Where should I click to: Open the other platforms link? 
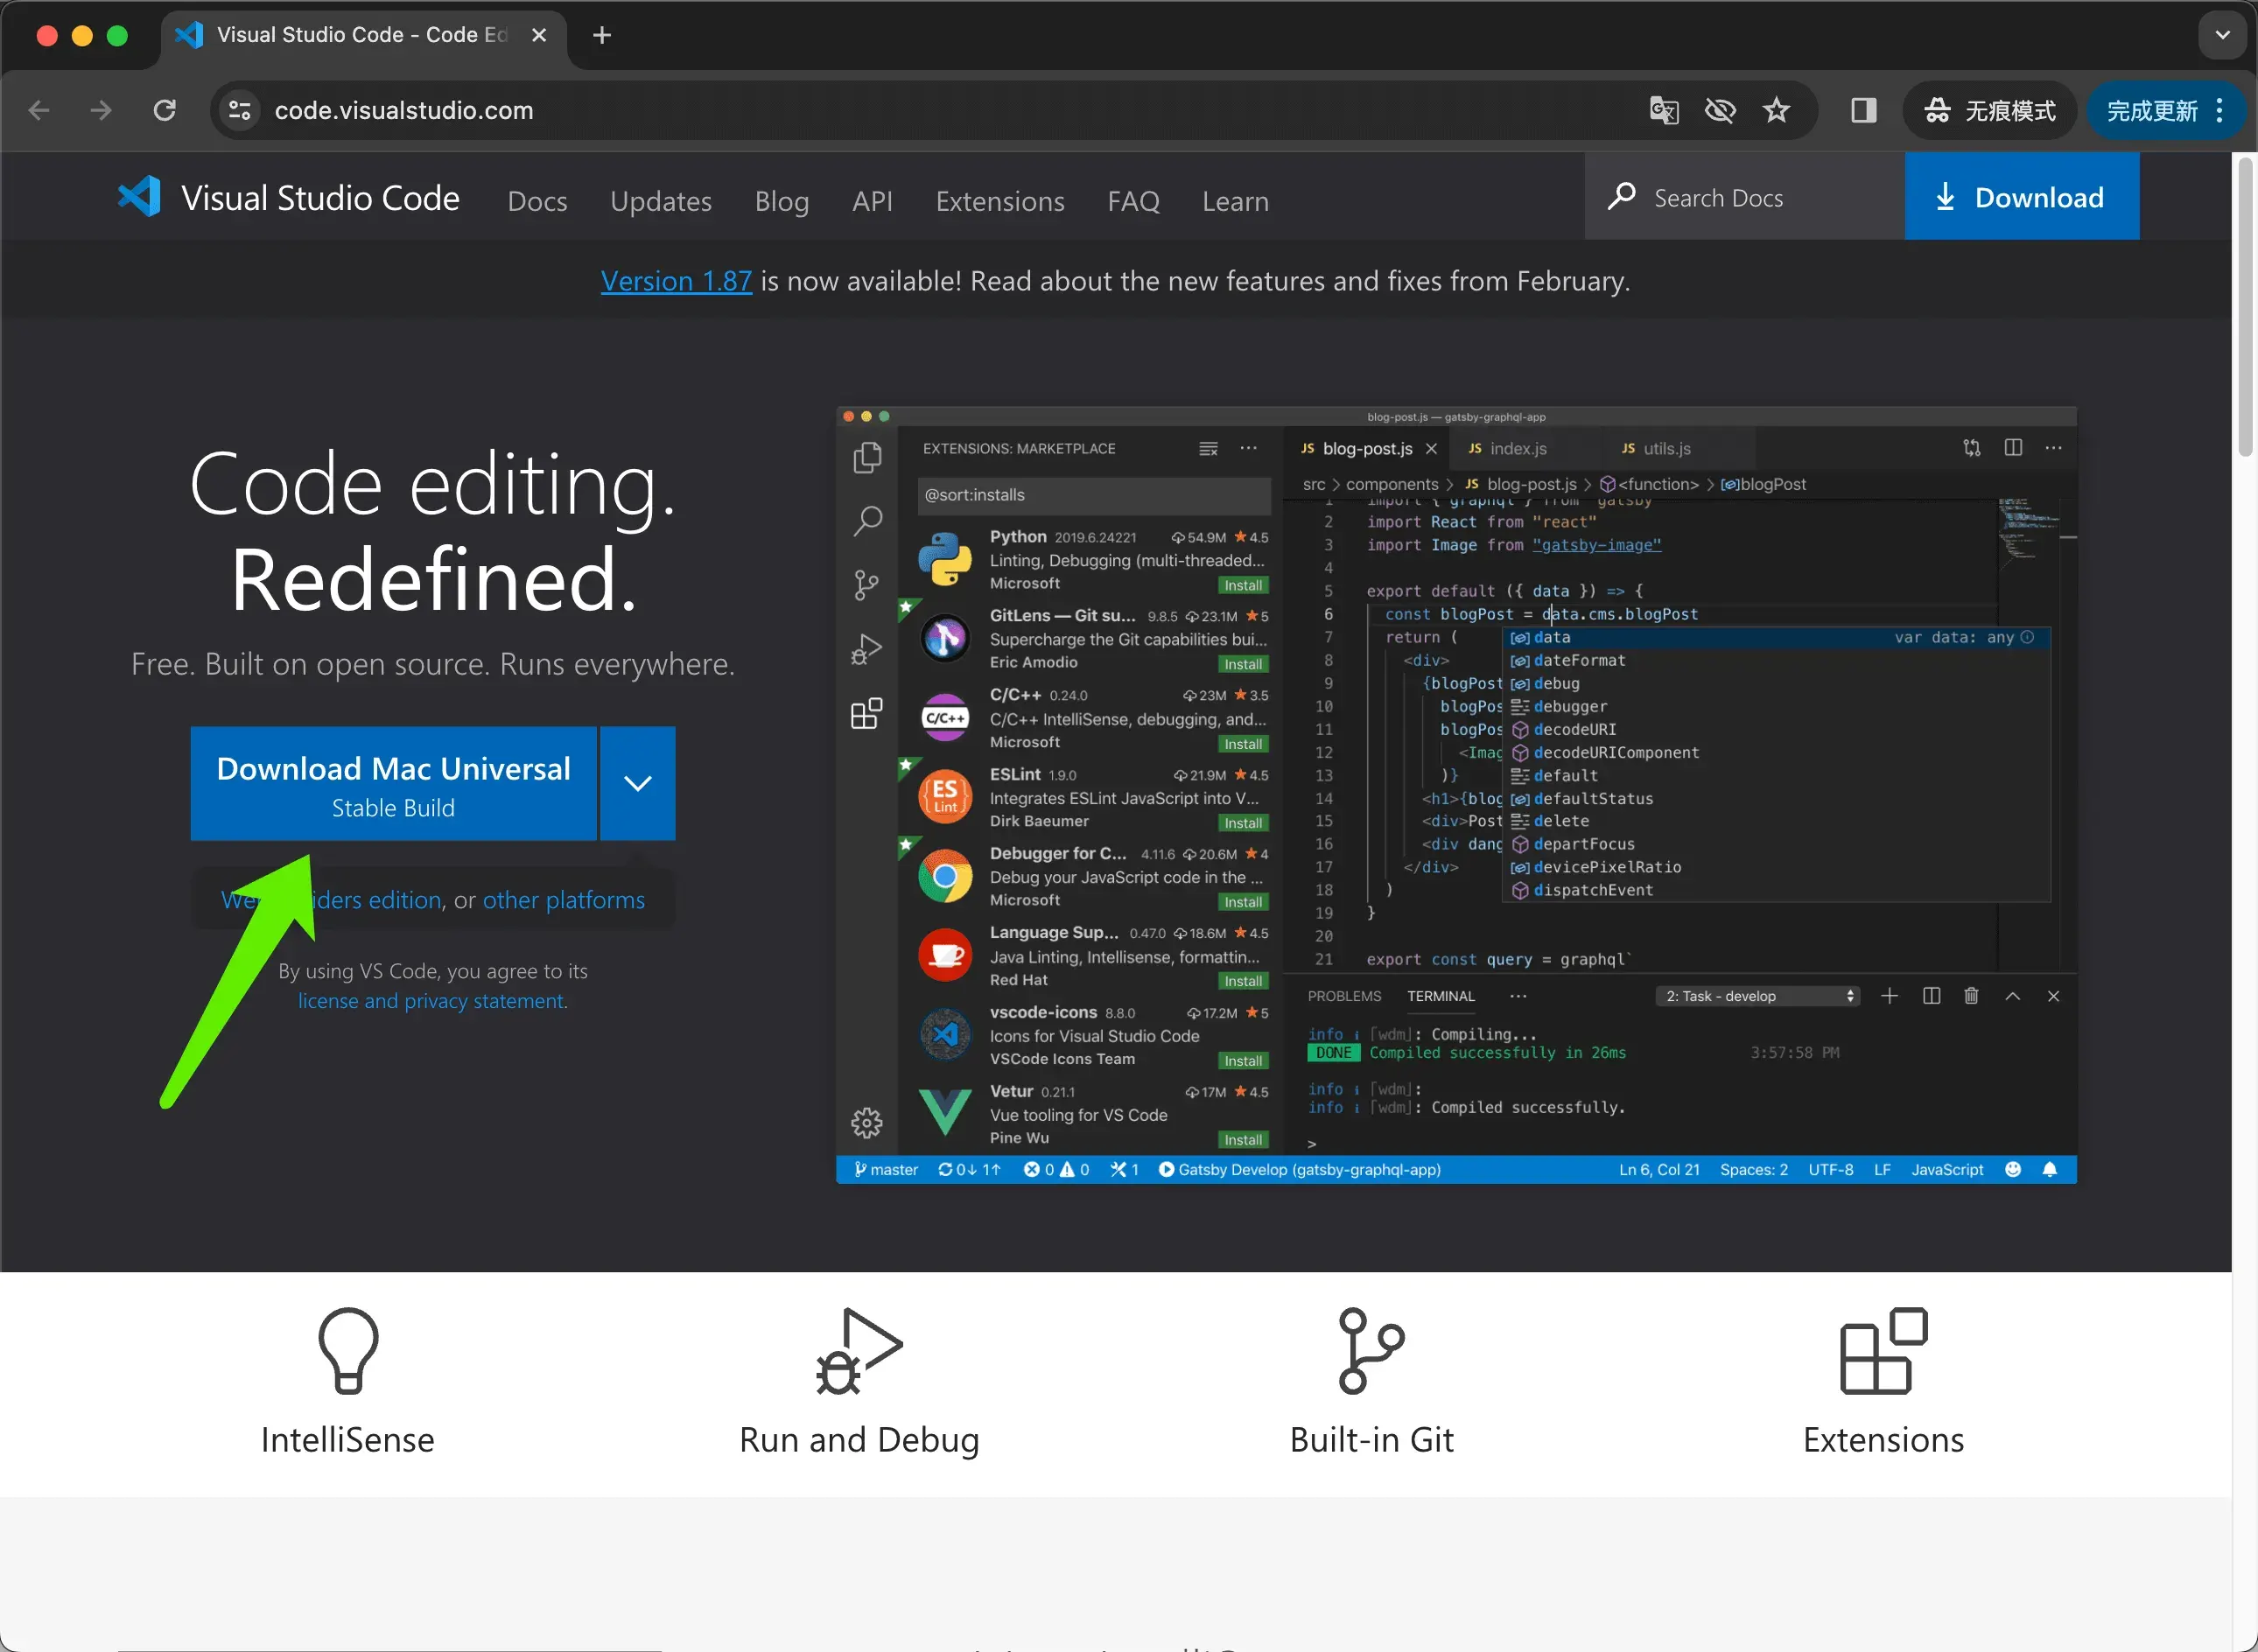(564, 900)
